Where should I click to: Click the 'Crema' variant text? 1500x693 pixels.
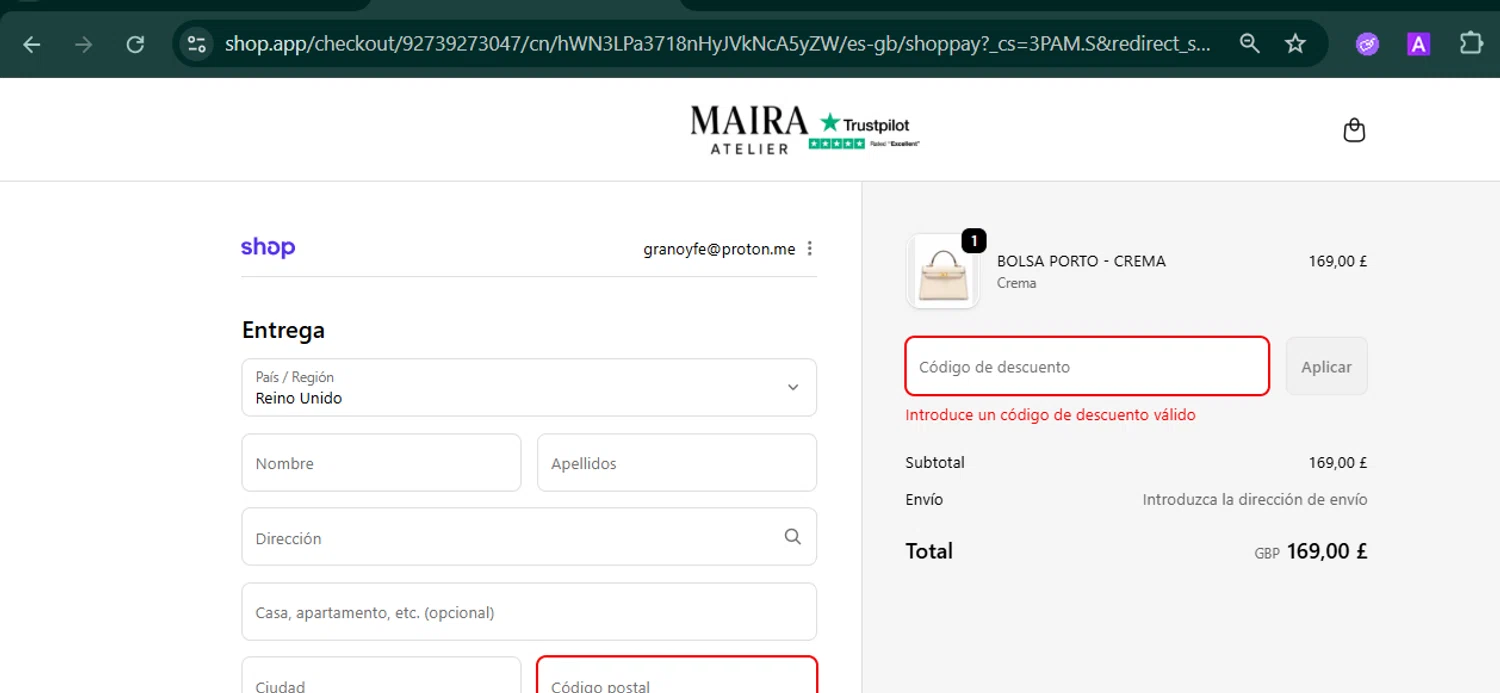pyautogui.click(x=1016, y=283)
